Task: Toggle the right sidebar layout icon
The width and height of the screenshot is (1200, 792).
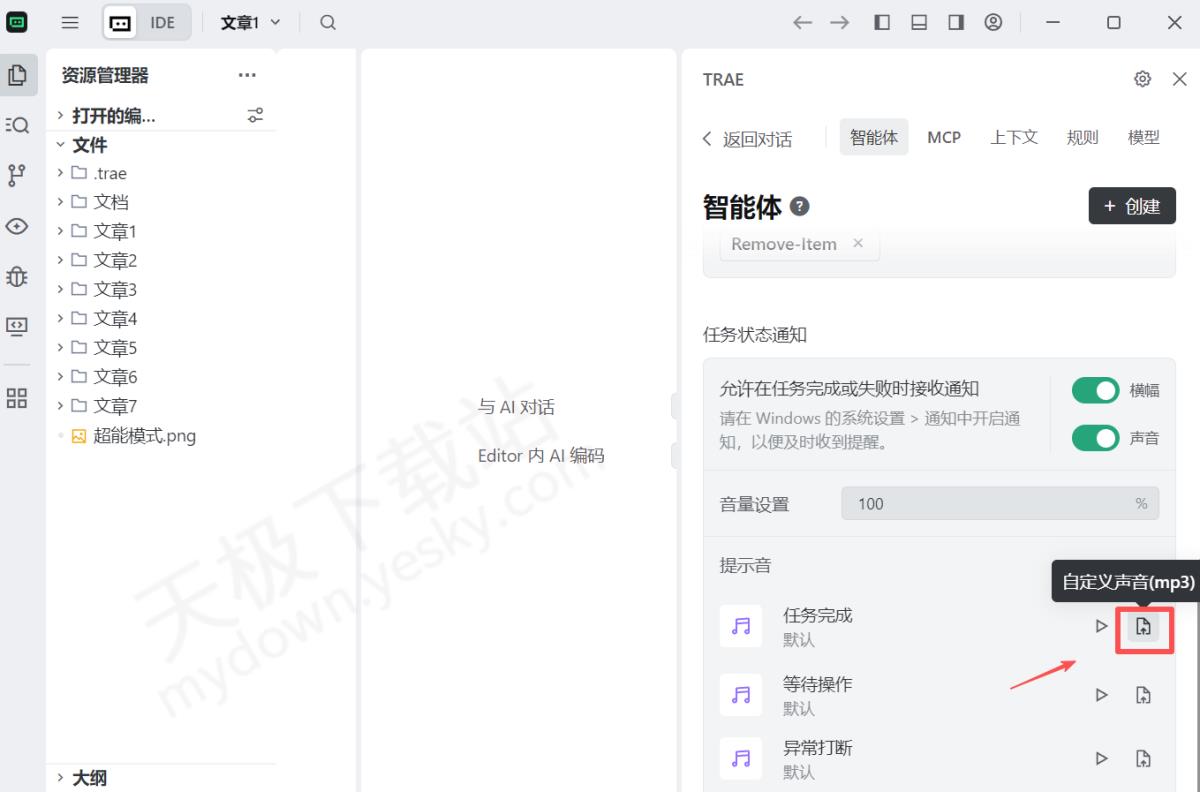Action: tap(956, 22)
